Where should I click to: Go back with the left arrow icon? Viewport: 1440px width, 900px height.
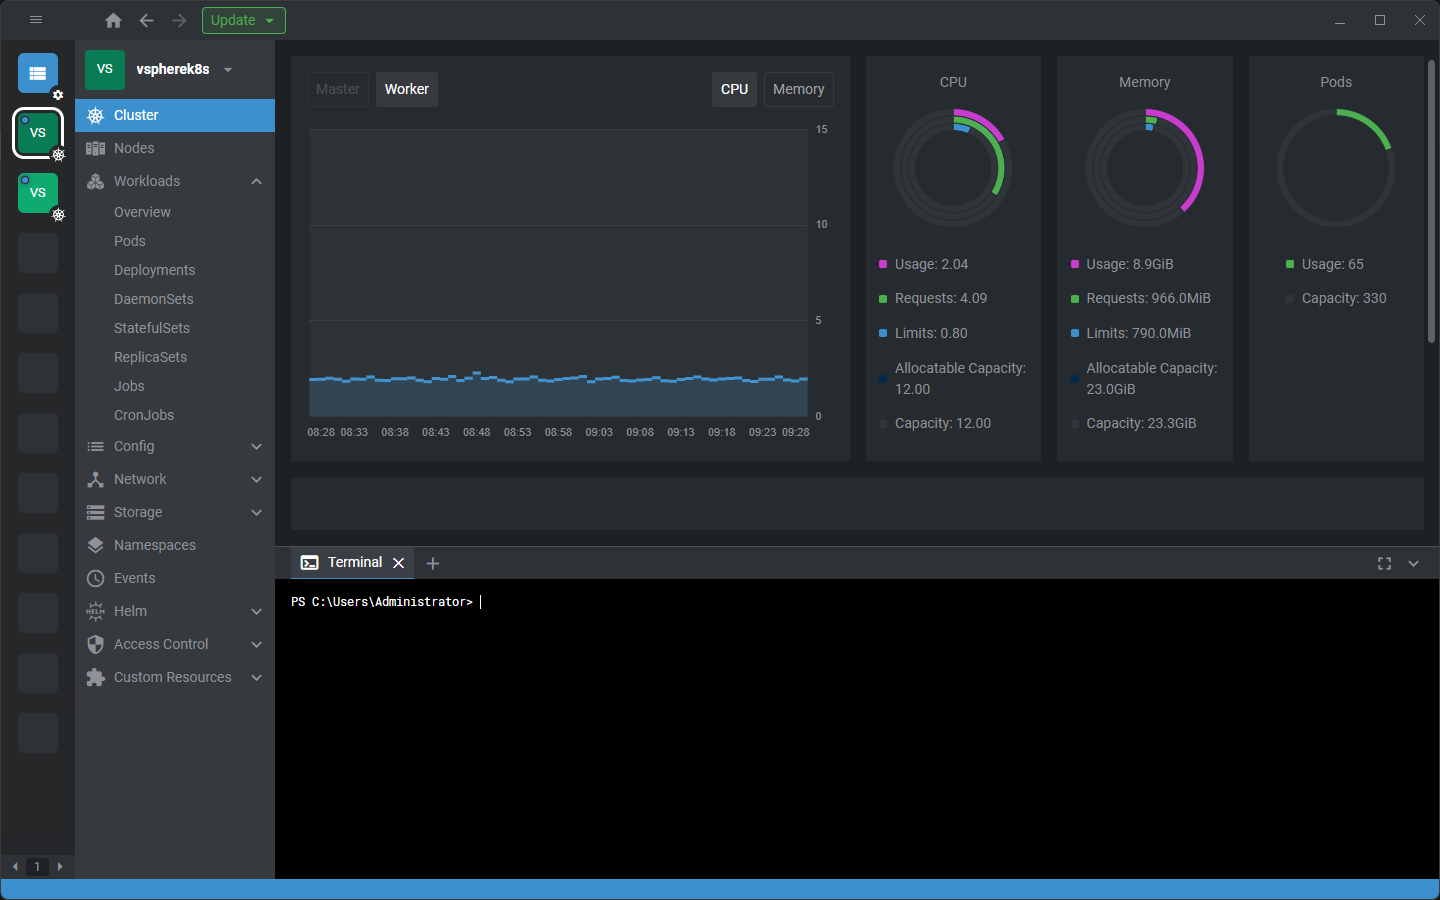click(147, 20)
